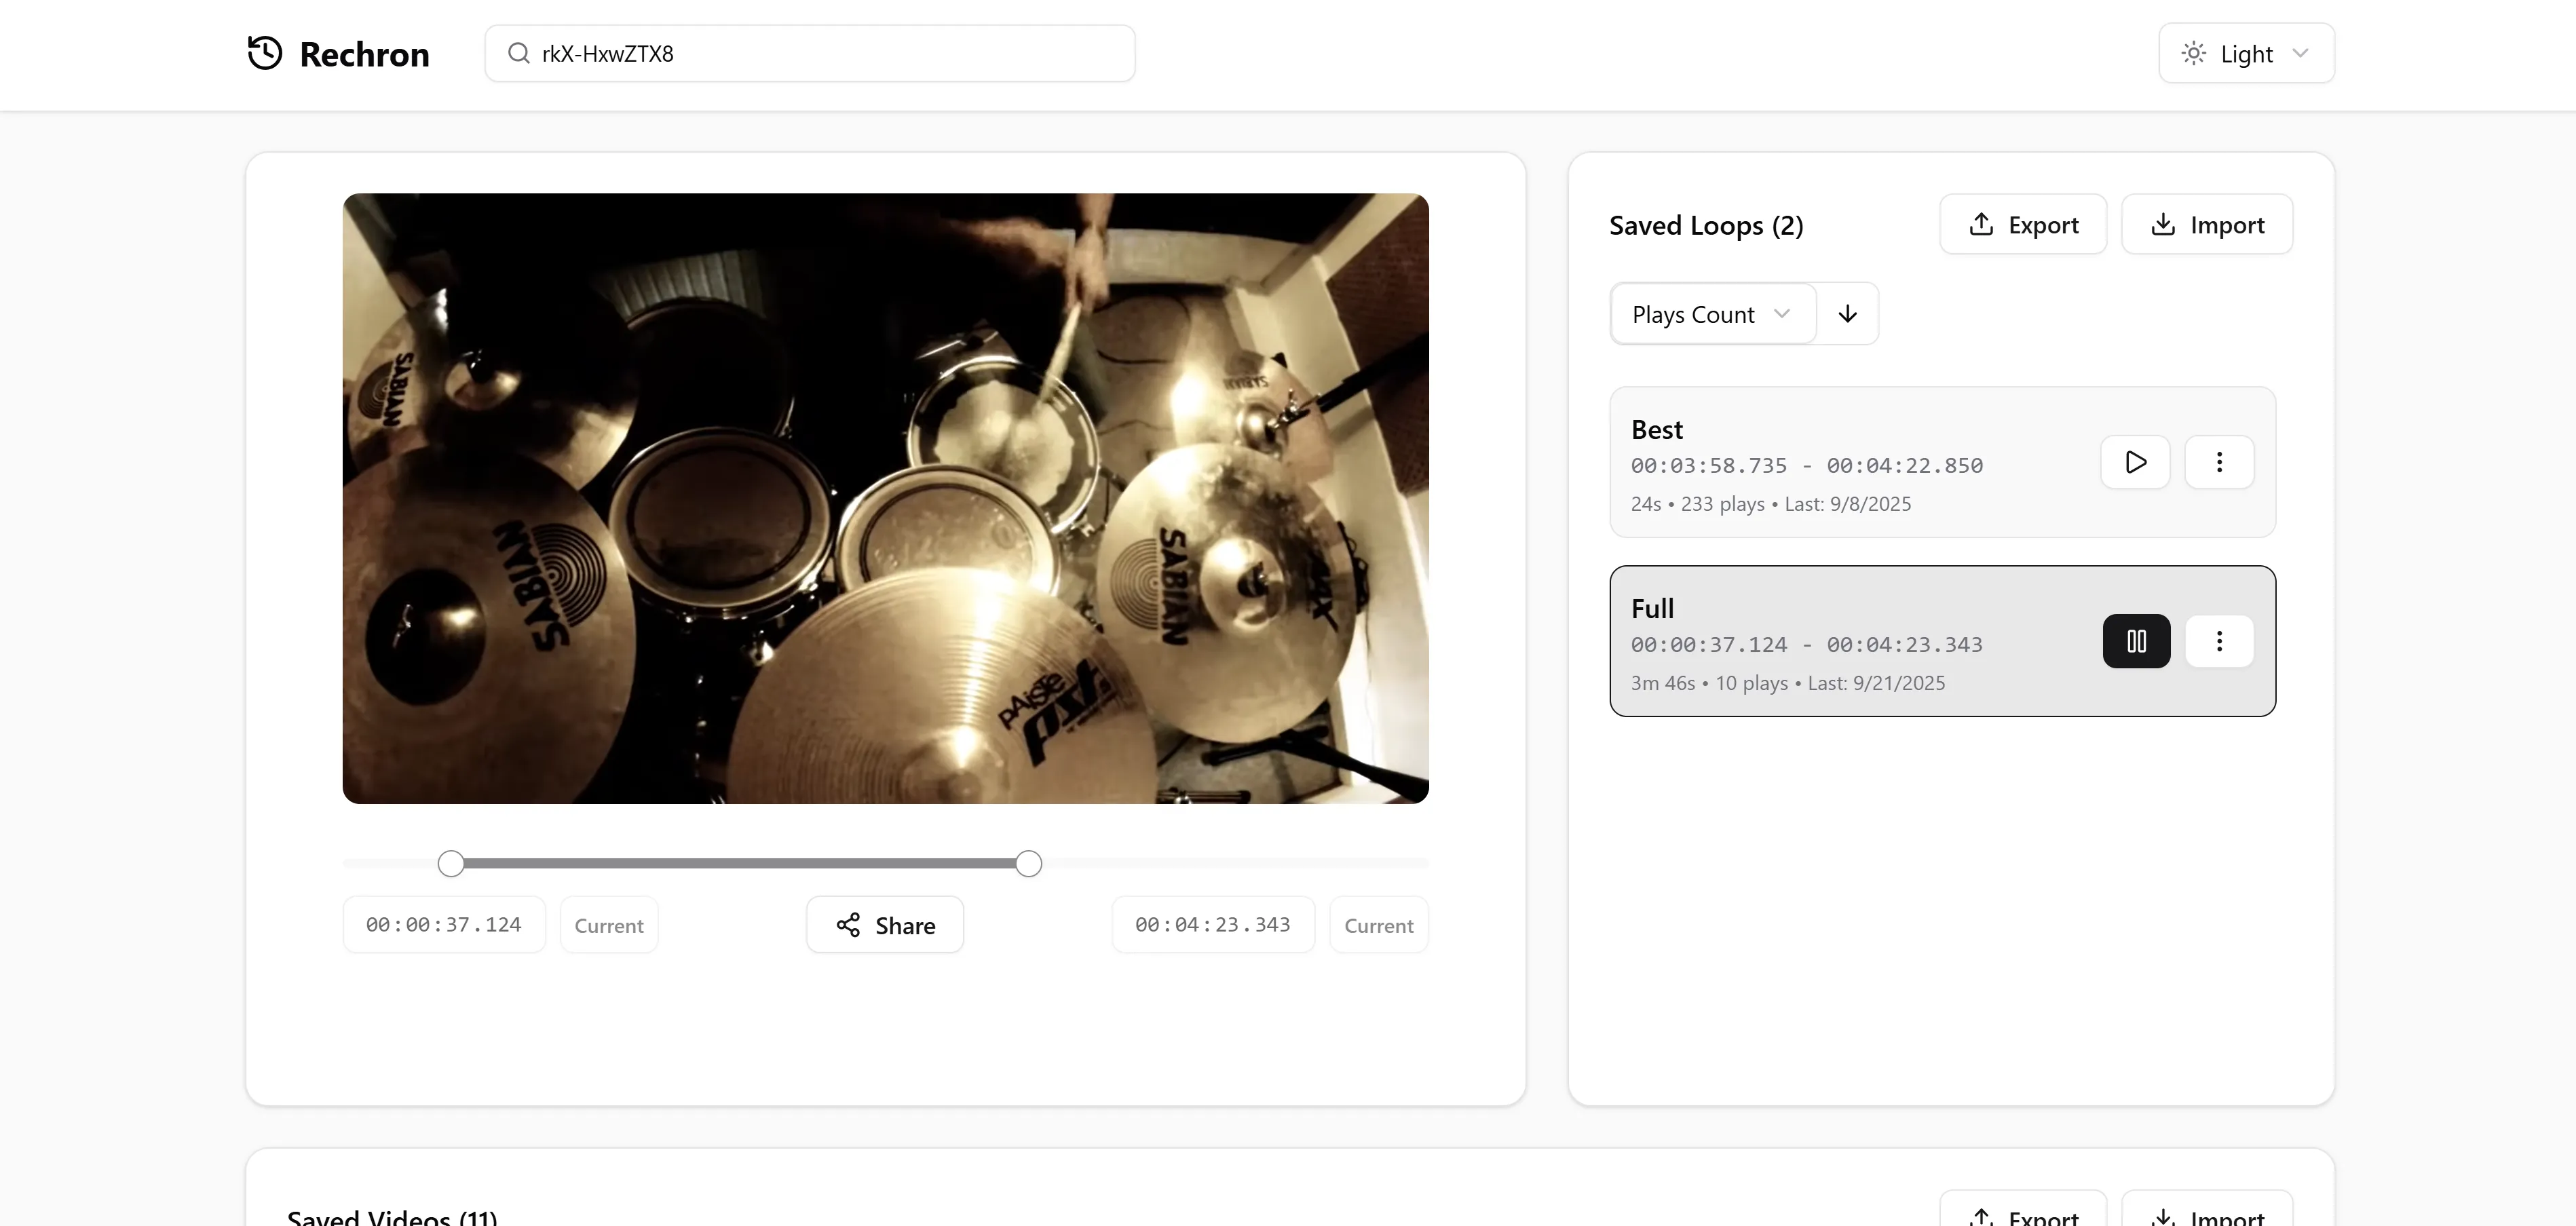Click the end time input field

pyautogui.click(x=1212, y=925)
